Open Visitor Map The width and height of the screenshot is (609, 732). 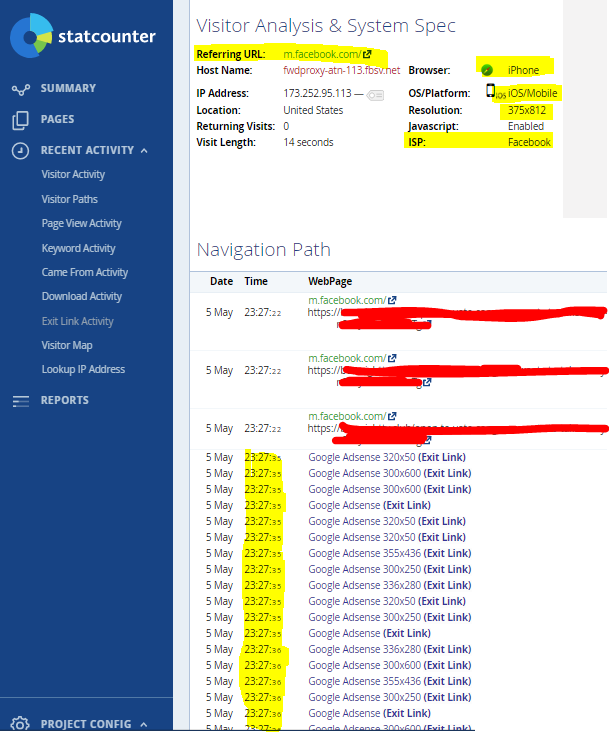click(x=67, y=345)
